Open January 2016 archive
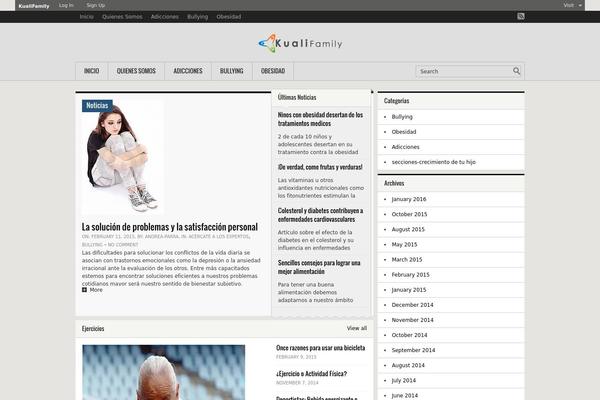 point(409,199)
